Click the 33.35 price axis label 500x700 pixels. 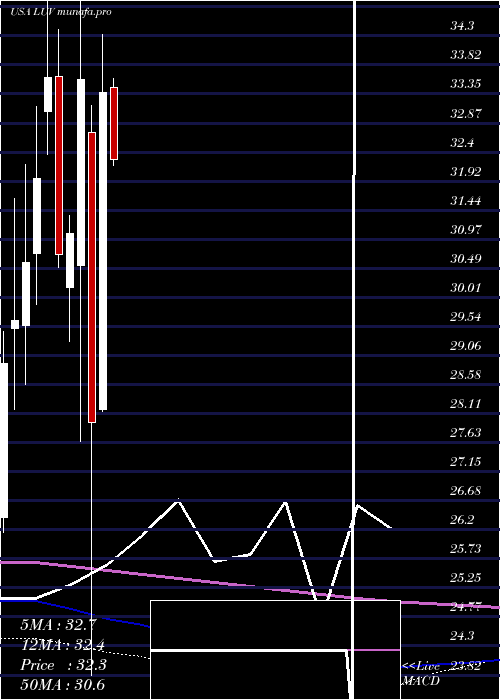tap(466, 84)
